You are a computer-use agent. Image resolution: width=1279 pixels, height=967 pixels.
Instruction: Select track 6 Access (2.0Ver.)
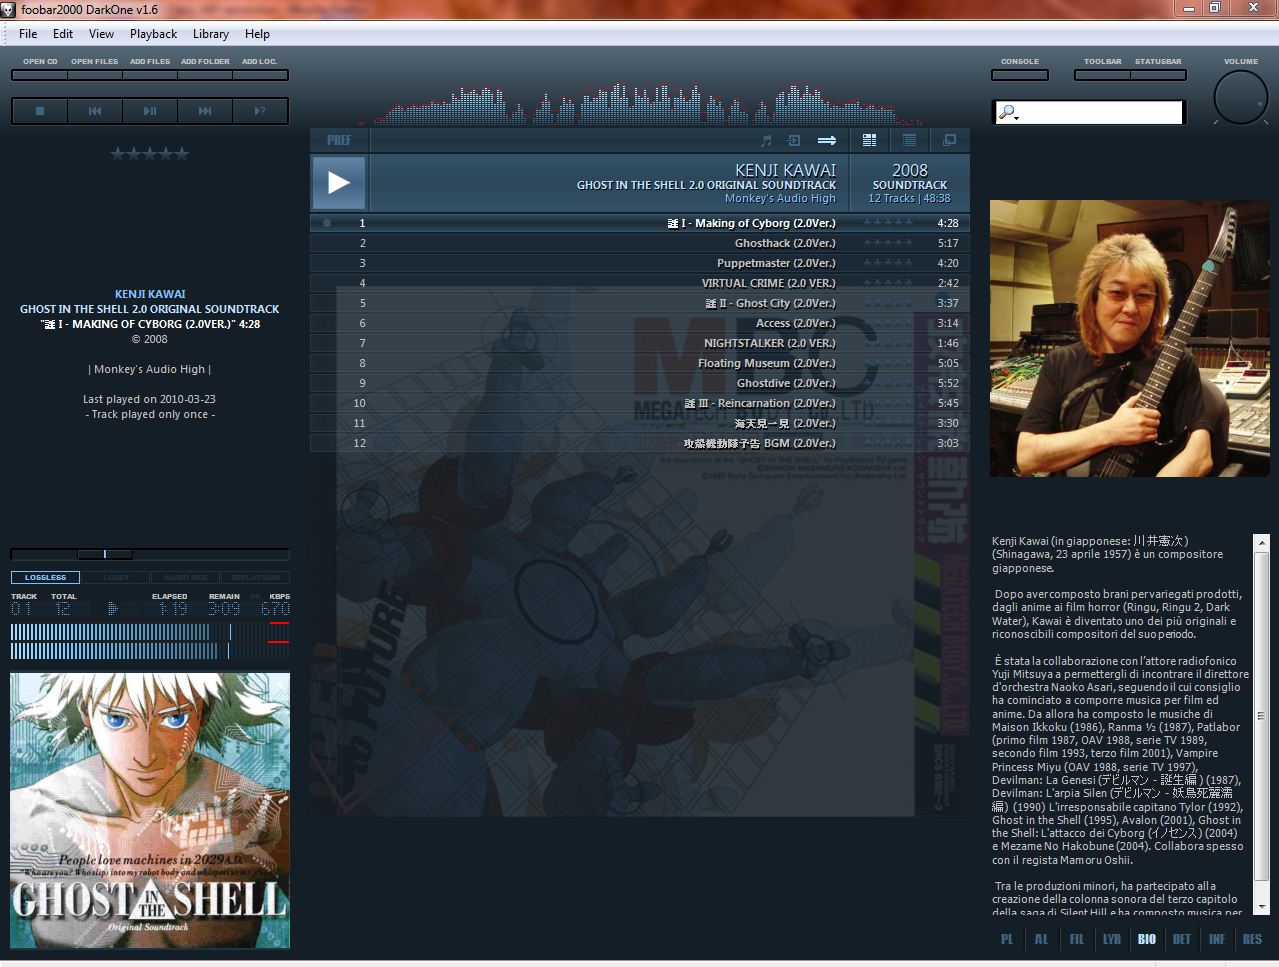click(640, 323)
